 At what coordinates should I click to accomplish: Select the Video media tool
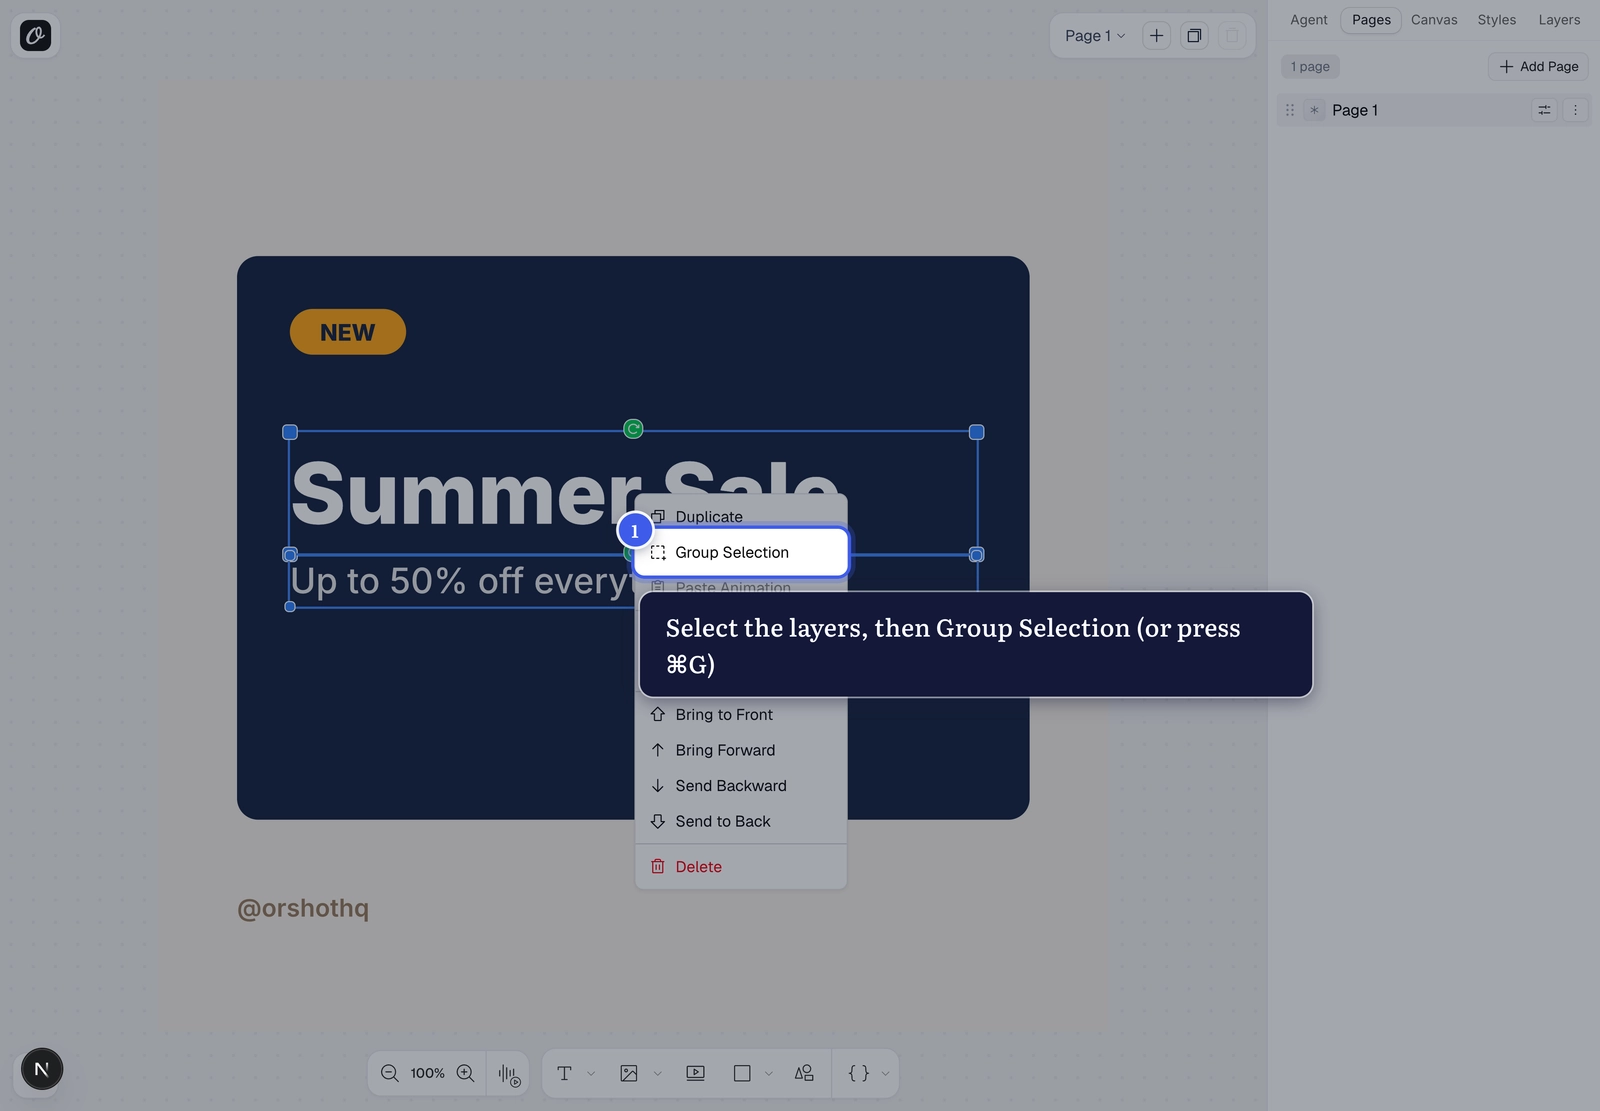[695, 1073]
